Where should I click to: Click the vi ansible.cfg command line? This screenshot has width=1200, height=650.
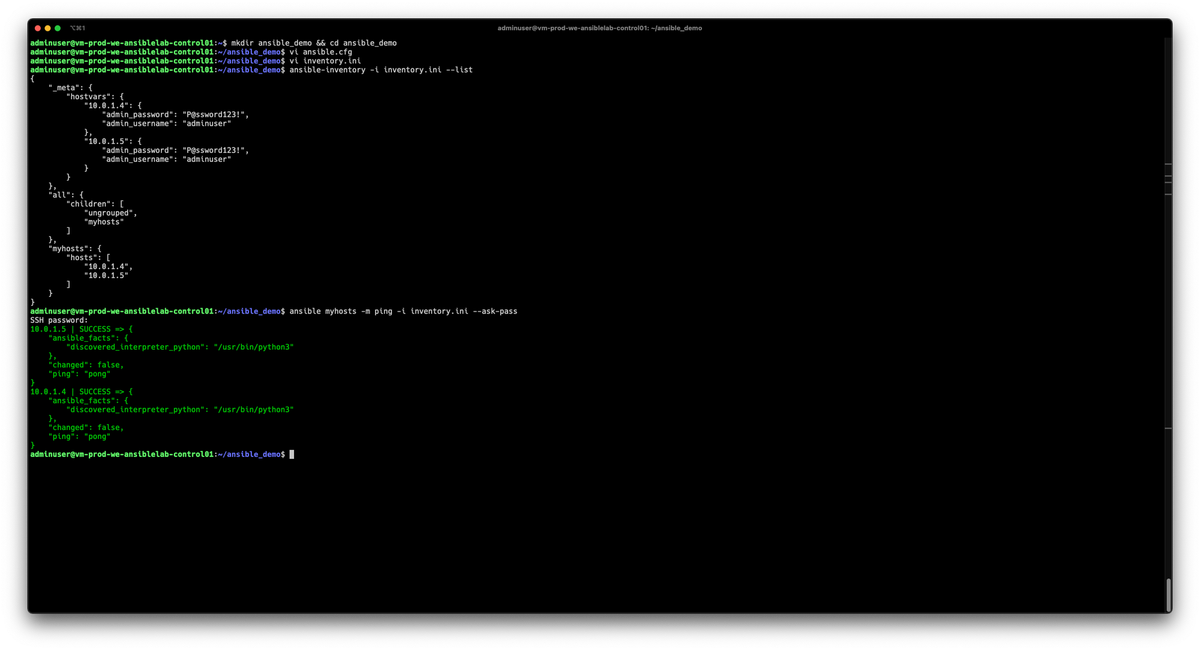tap(322, 52)
